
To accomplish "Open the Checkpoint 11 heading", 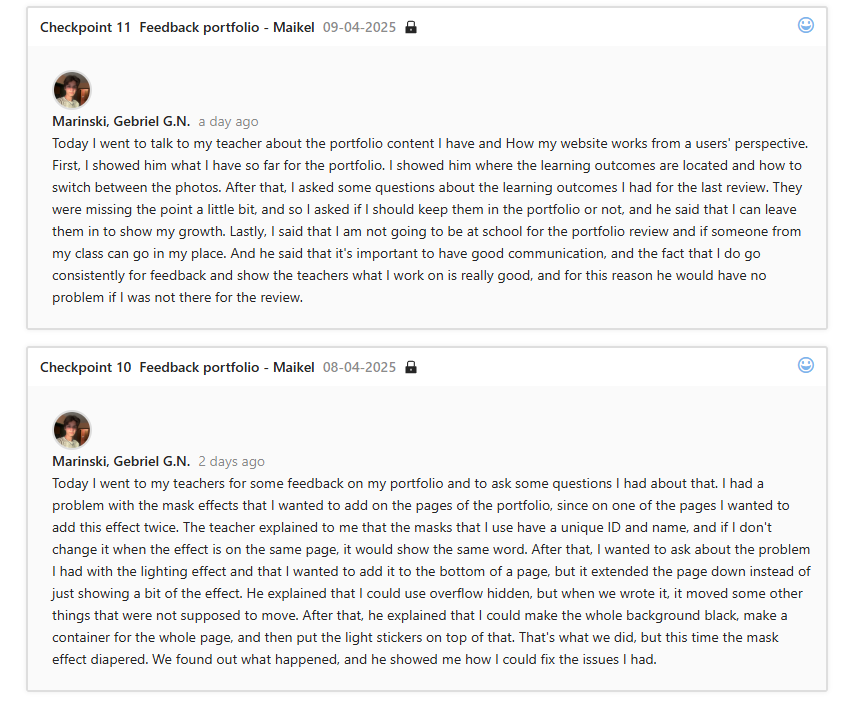I will (x=85, y=27).
